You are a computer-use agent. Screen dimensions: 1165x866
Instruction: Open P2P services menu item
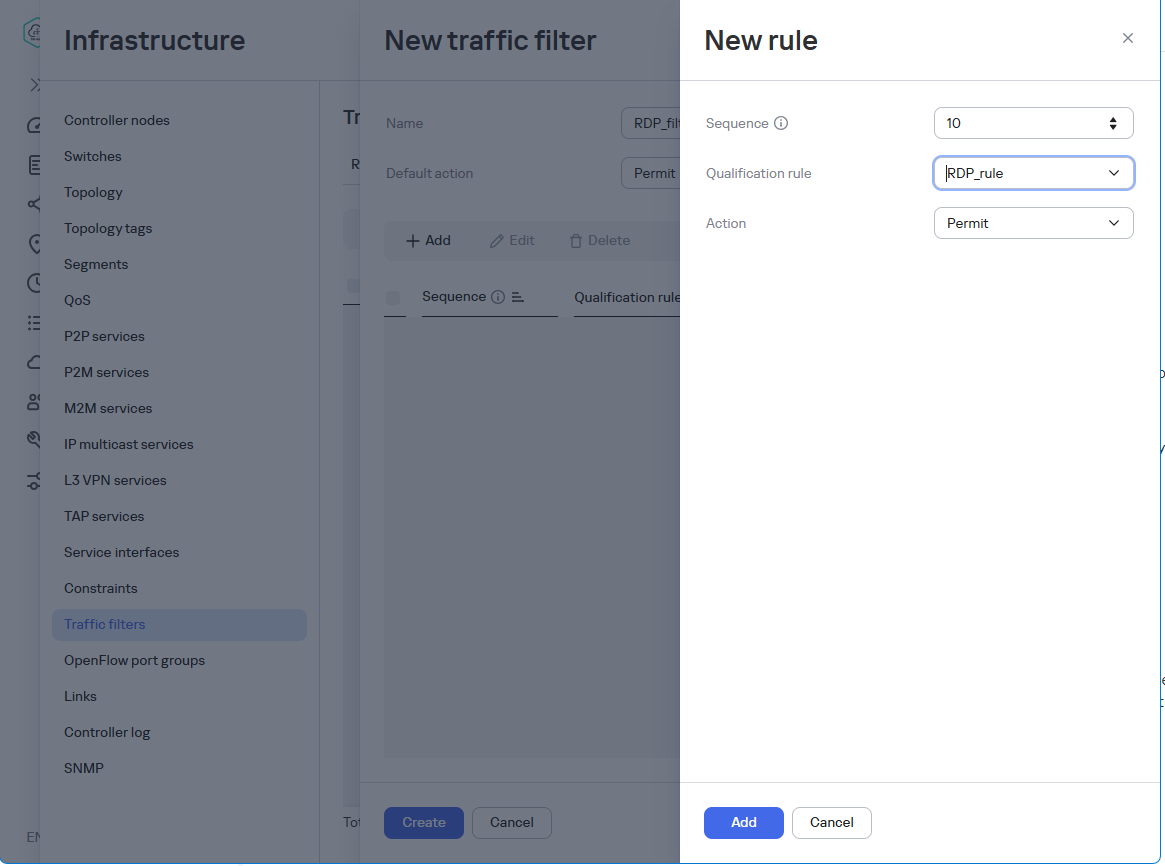104,336
